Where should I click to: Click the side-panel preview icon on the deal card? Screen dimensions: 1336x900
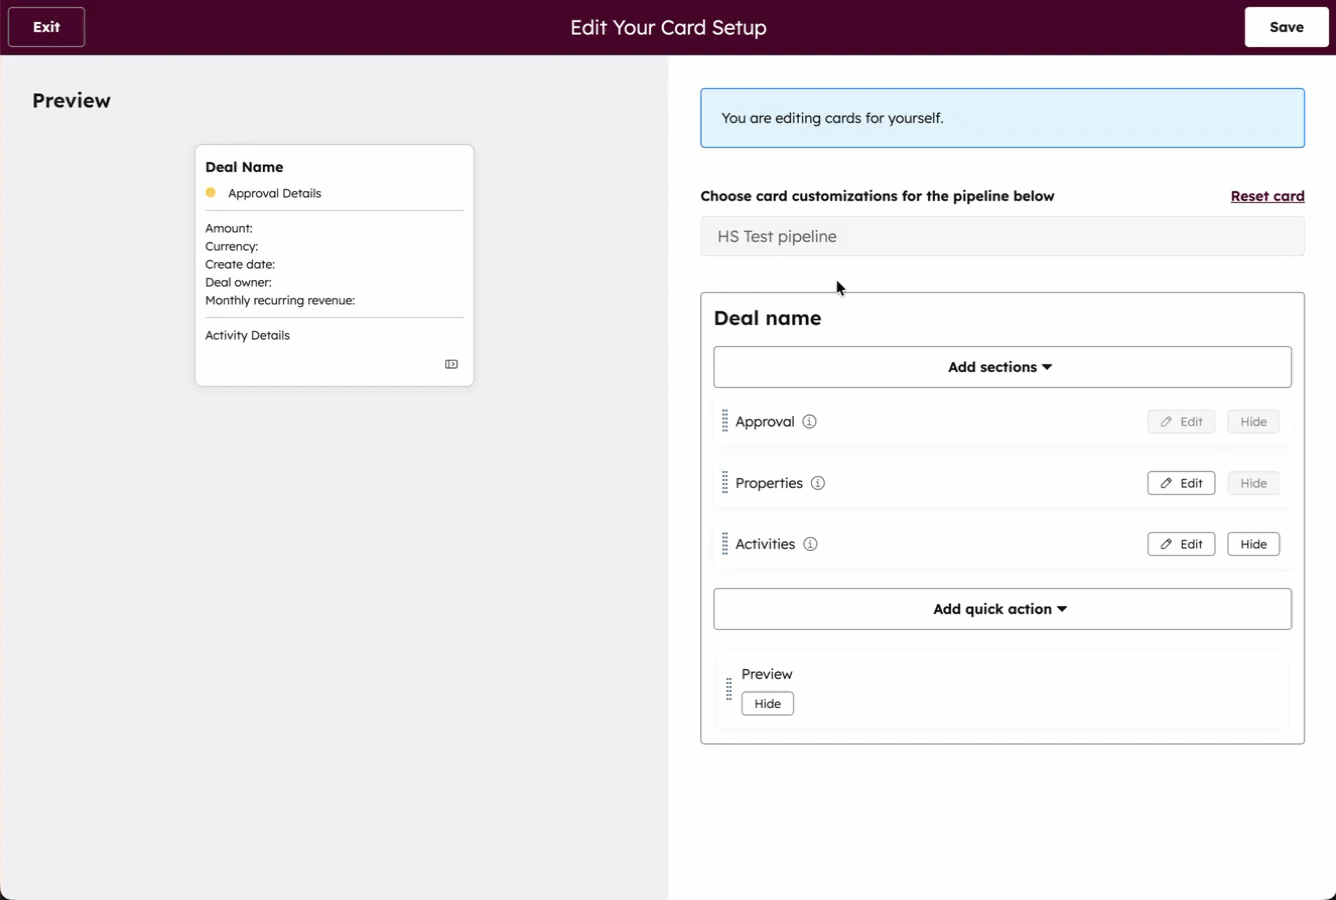451,364
